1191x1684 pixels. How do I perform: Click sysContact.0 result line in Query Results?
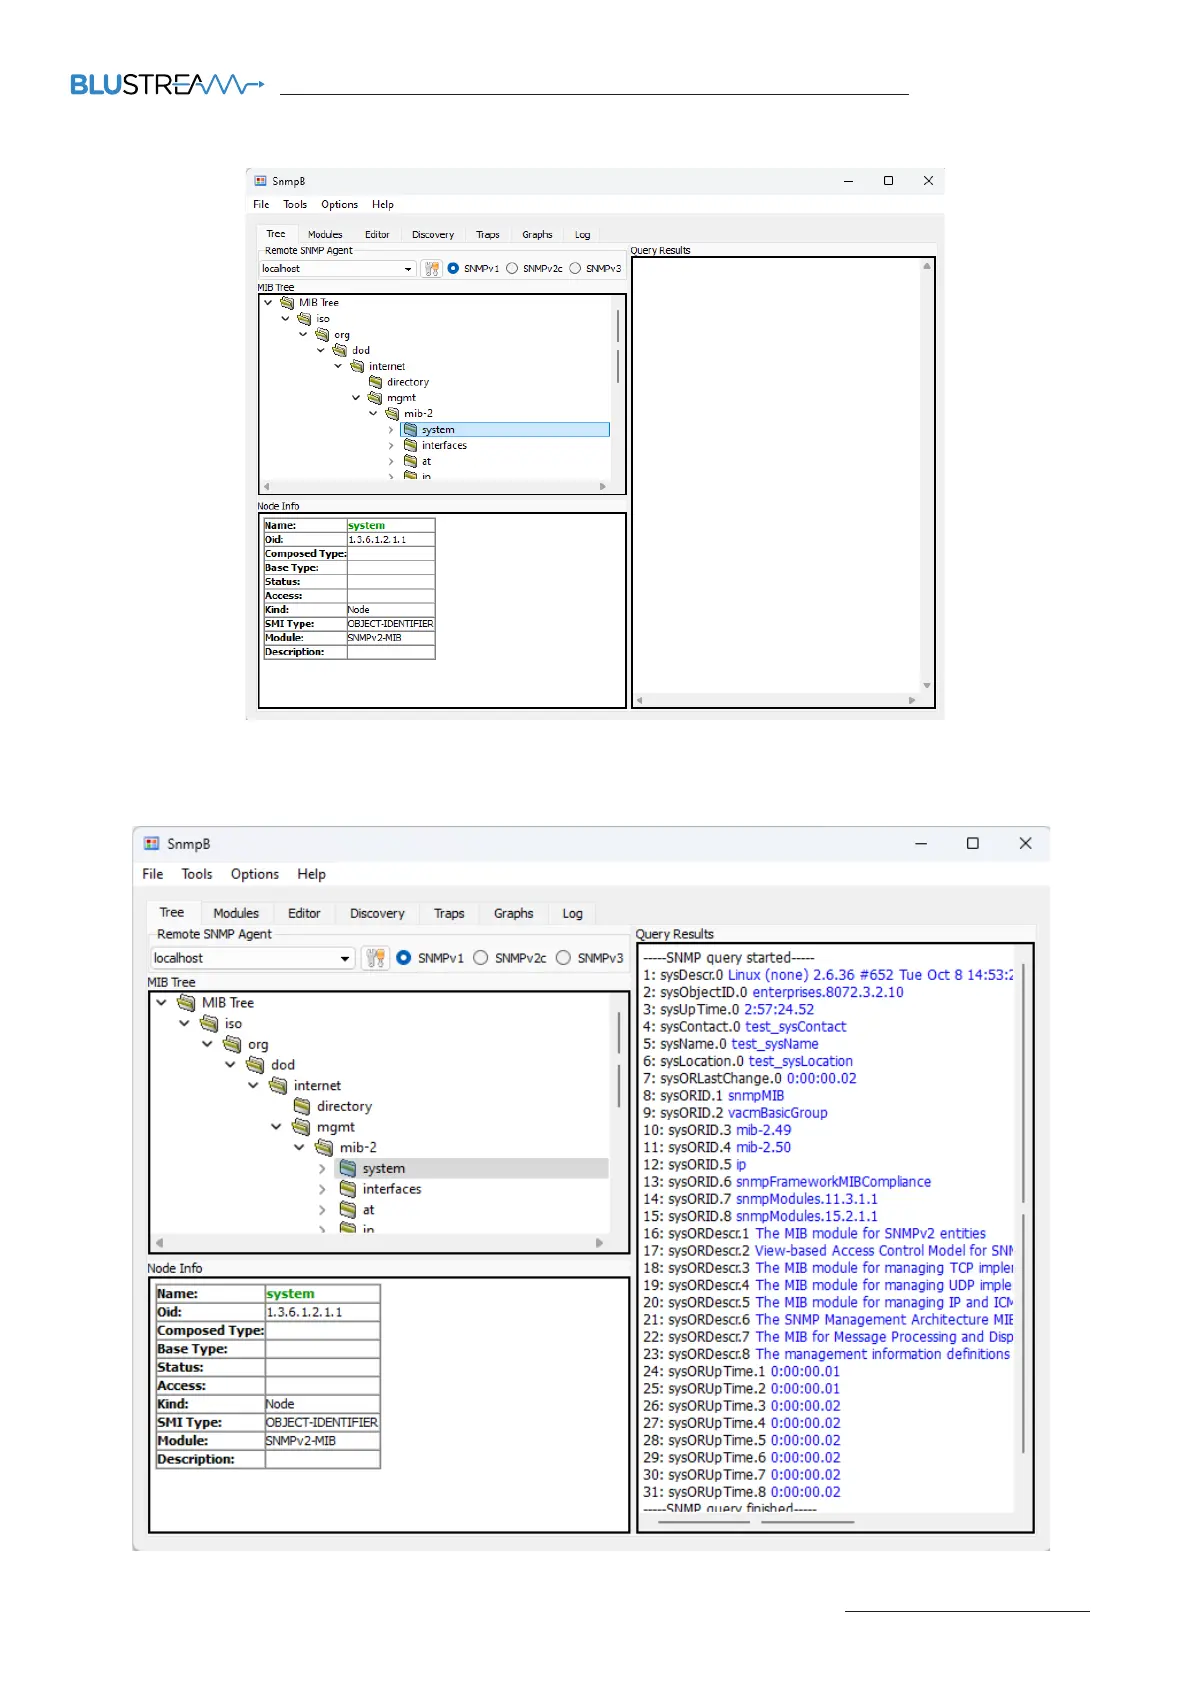[745, 1027]
